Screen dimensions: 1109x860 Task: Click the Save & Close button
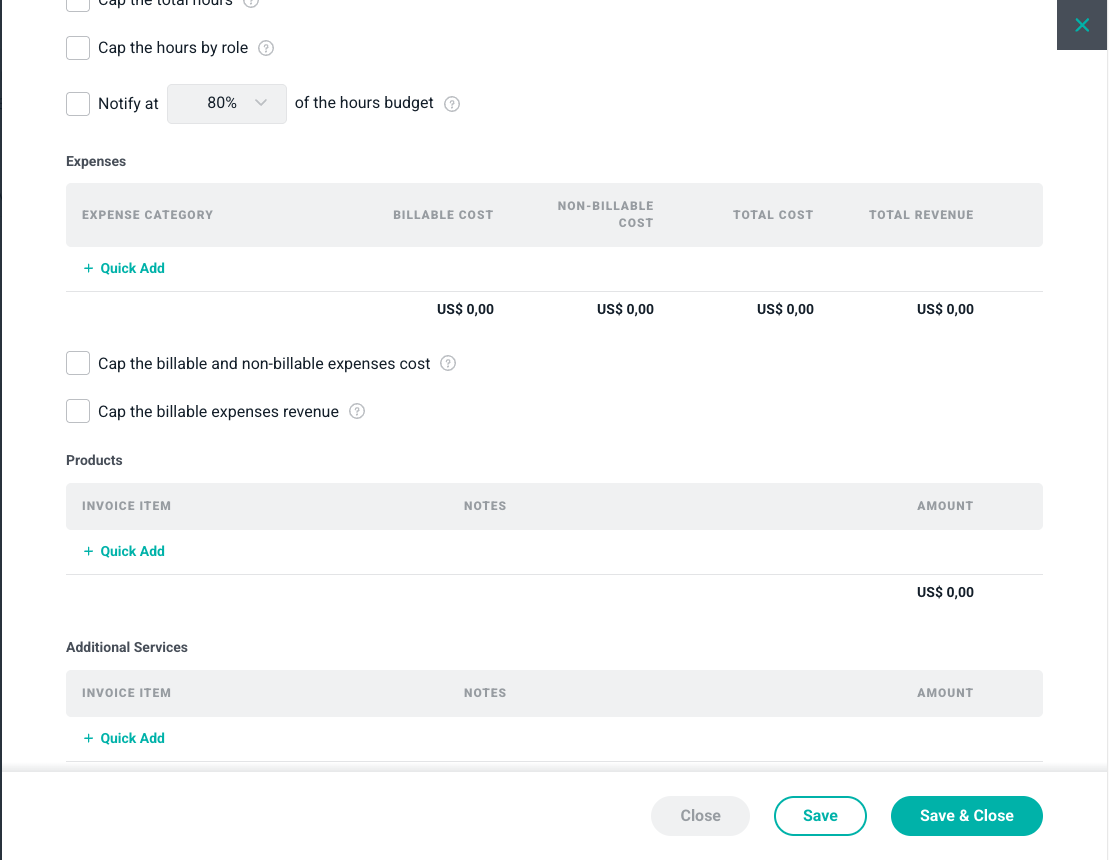[x=967, y=815]
